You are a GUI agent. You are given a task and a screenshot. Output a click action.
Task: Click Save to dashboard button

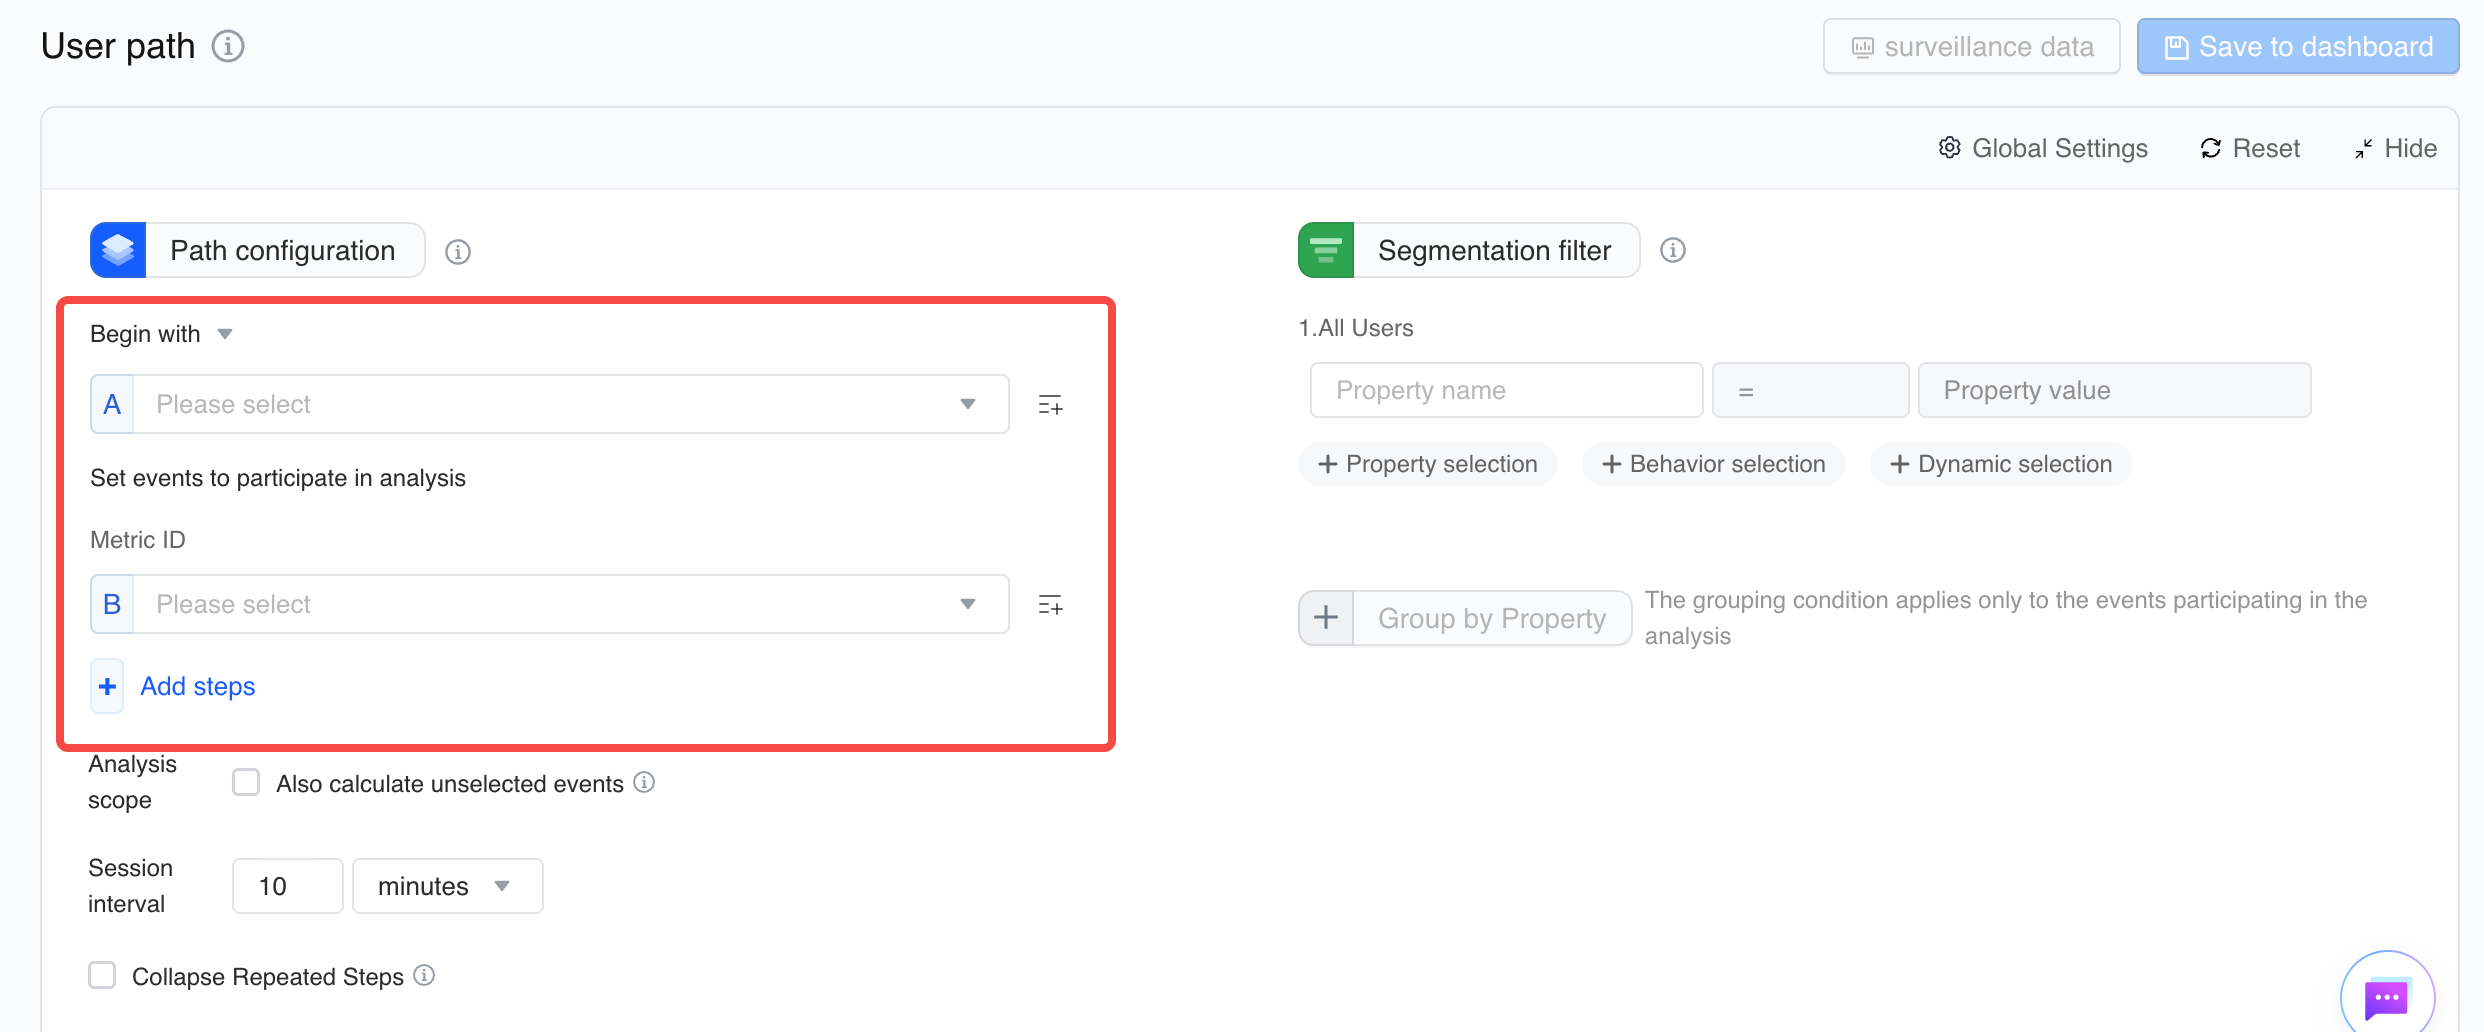pos(2298,46)
